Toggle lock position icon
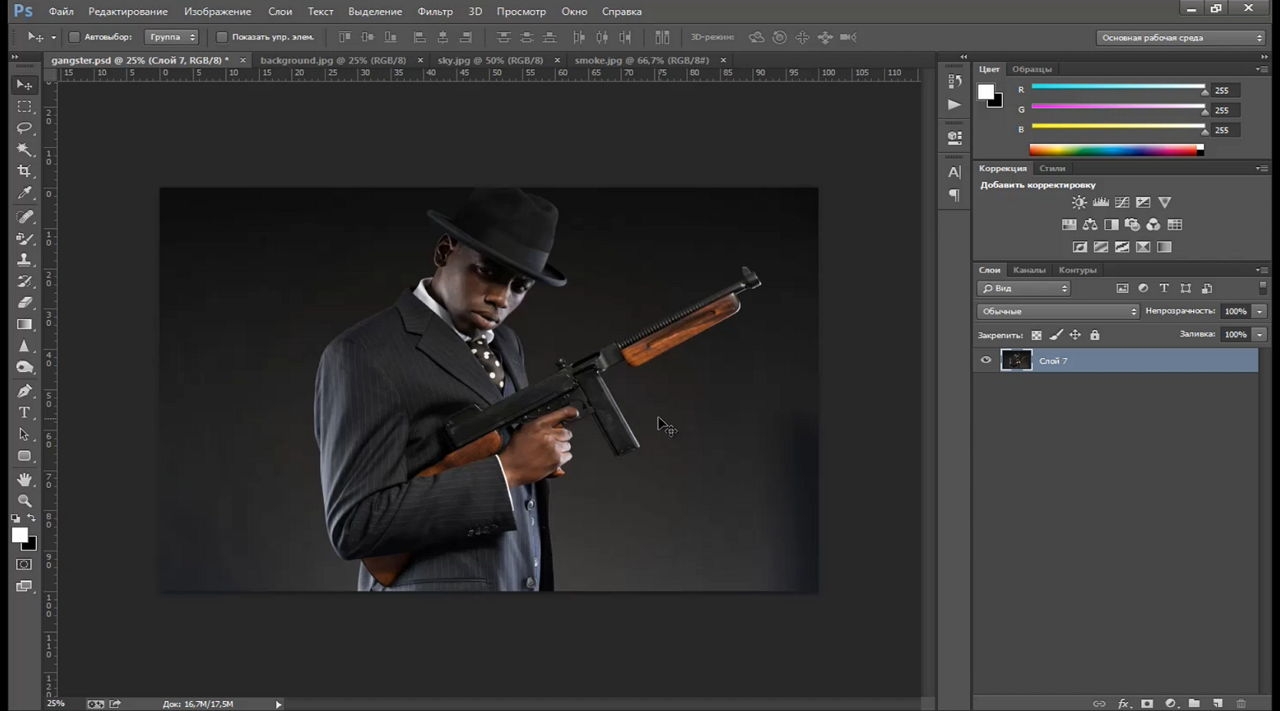The height and width of the screenshot is (711, 1280). click(x=1075, y=335)
